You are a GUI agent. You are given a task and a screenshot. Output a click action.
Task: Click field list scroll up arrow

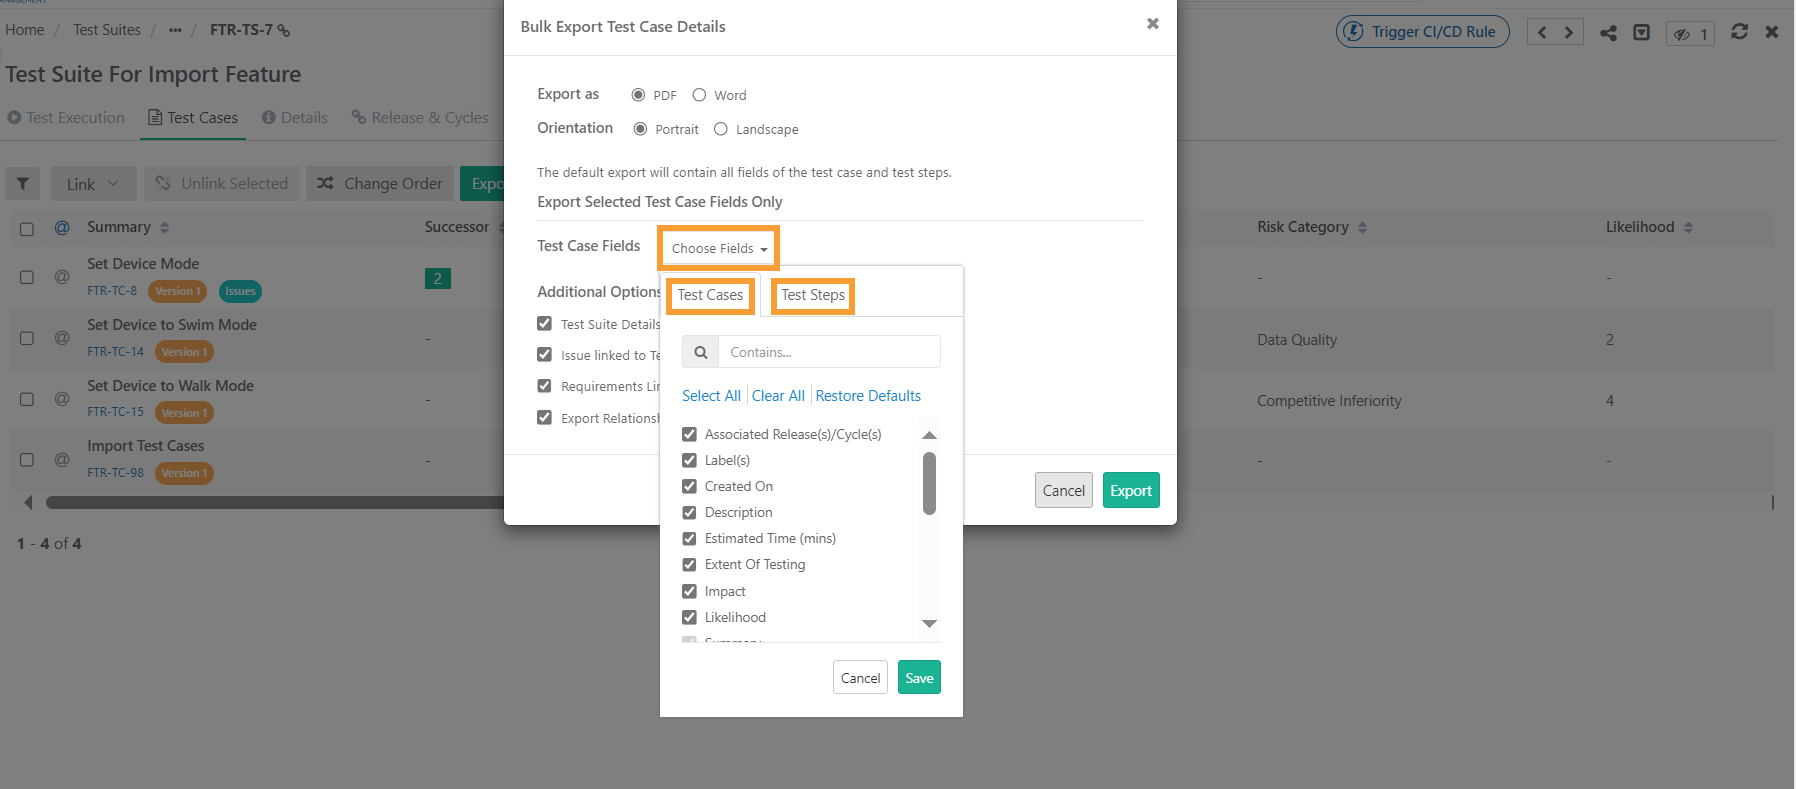click(x=929, y=435)
